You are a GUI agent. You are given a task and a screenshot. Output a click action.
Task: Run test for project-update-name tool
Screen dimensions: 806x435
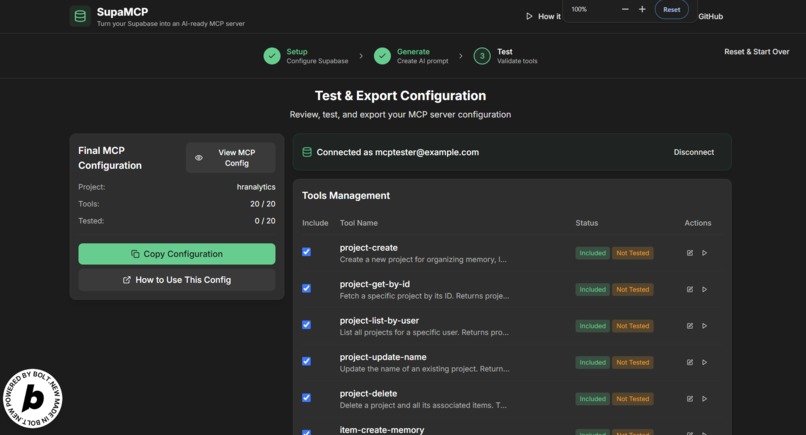pyautogui.click(x=704, y=362)
